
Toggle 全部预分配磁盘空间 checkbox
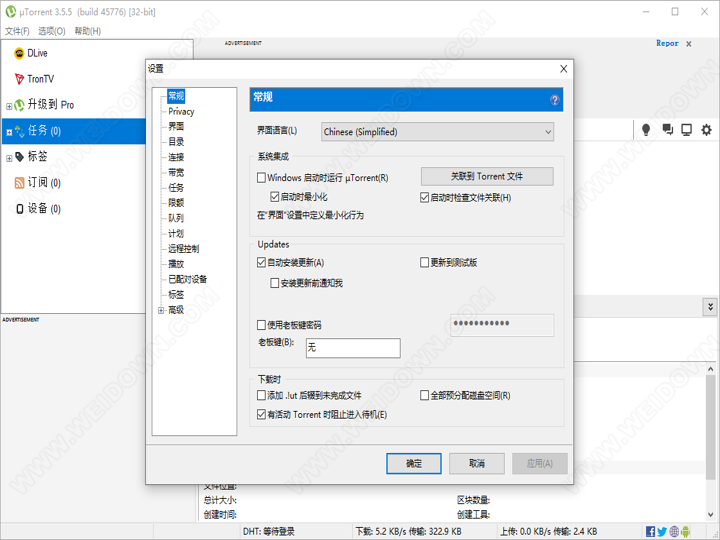pyautogui.click(x=424, y=395)
